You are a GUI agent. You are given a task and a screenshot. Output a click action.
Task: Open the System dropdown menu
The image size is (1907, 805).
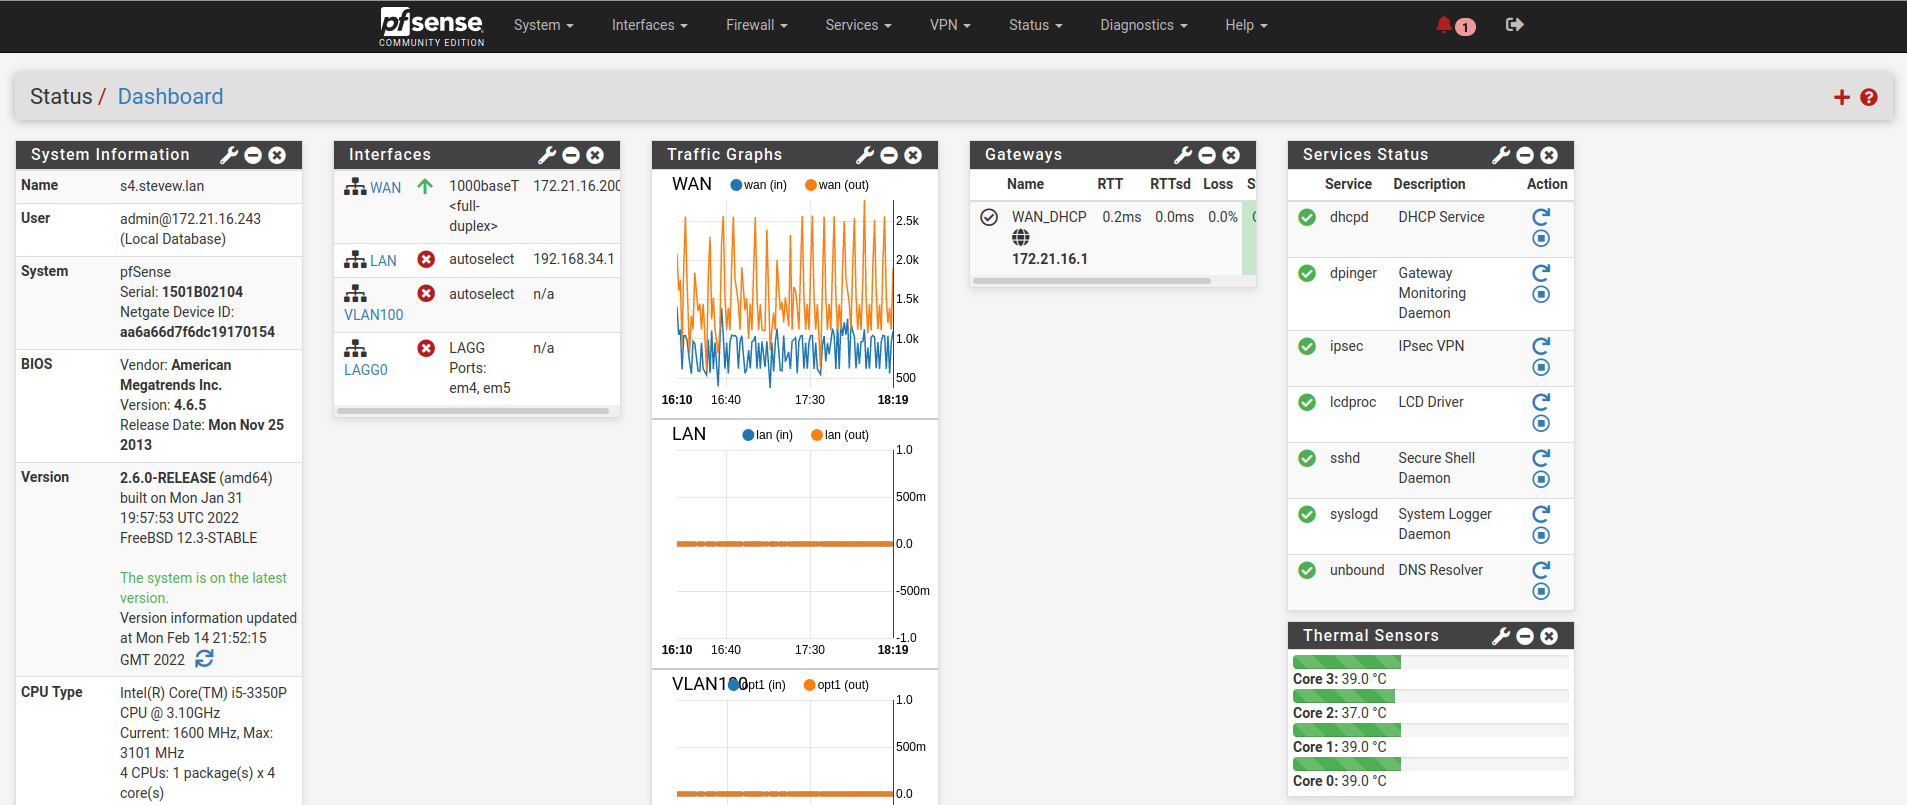tap(544, 25)
